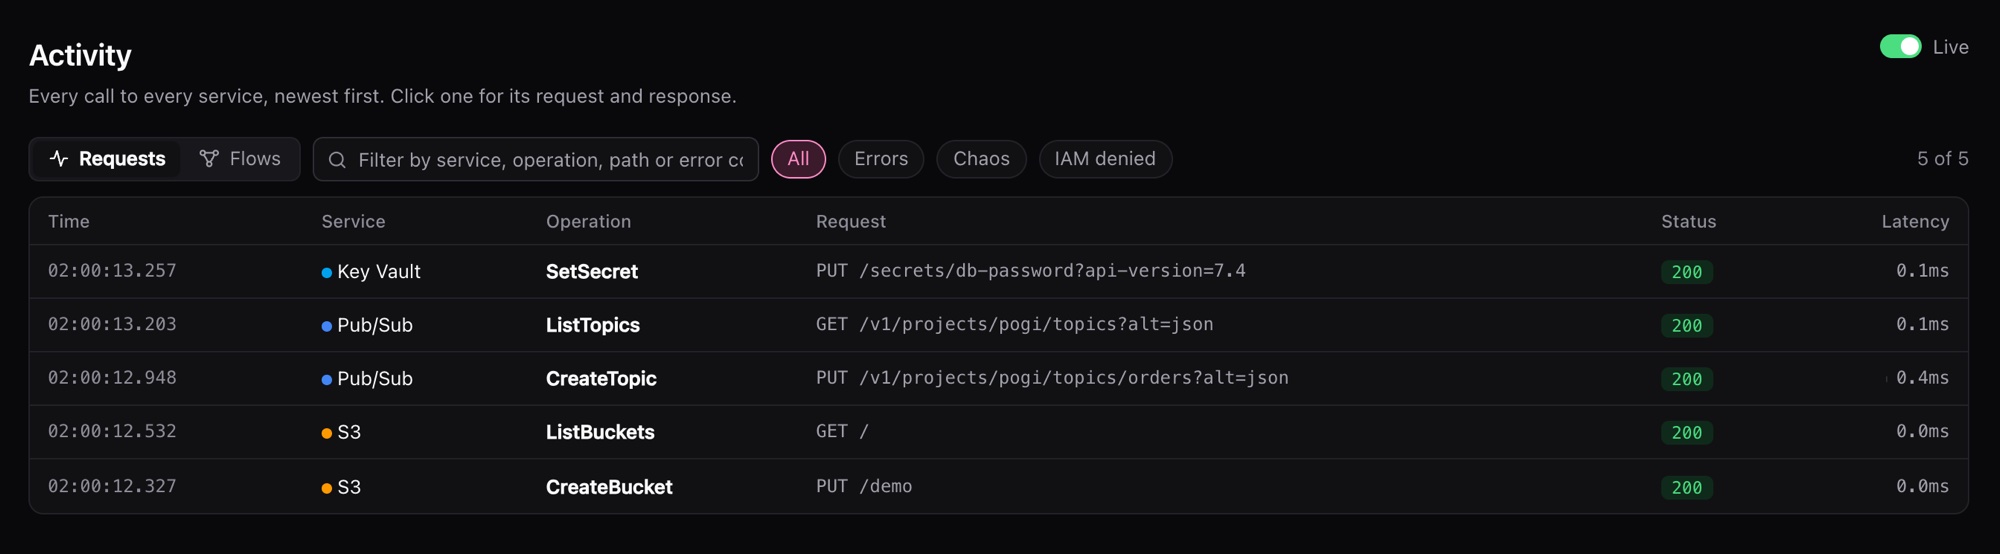Click GET /v1/projects/pogi/topics?alt=json path
The width and height of the screenshot is (2000, 554).
pyautogui.click(x=1015, y=325)
